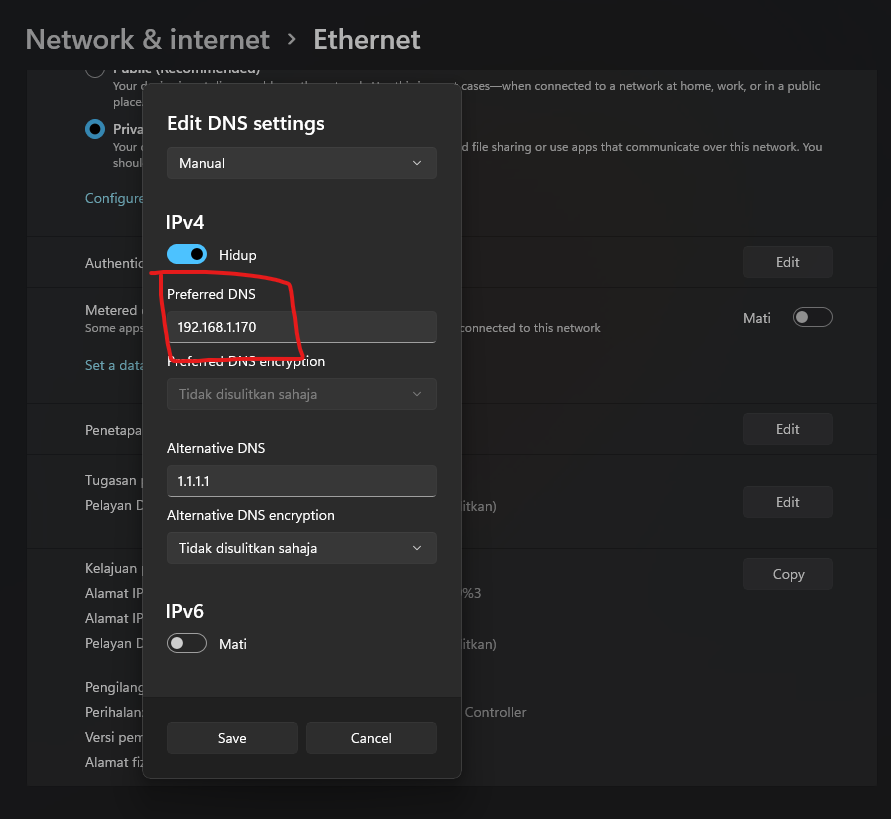
Task: Go back to Network & internet breadcrumb
Action: [147, 40]
